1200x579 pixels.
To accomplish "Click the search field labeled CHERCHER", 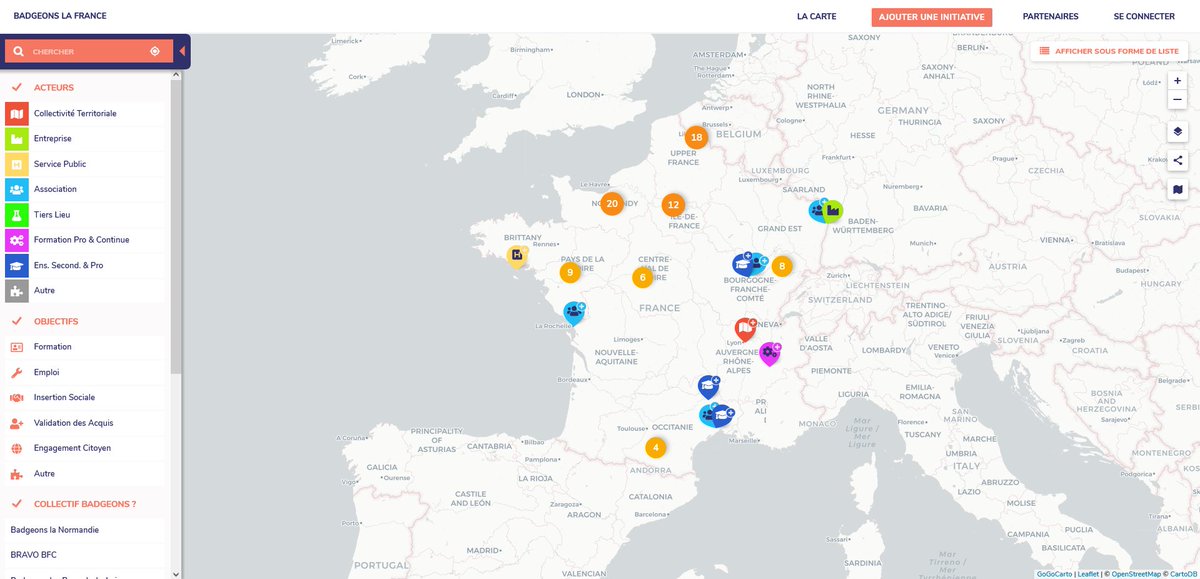I will click(x=88, y=51).
